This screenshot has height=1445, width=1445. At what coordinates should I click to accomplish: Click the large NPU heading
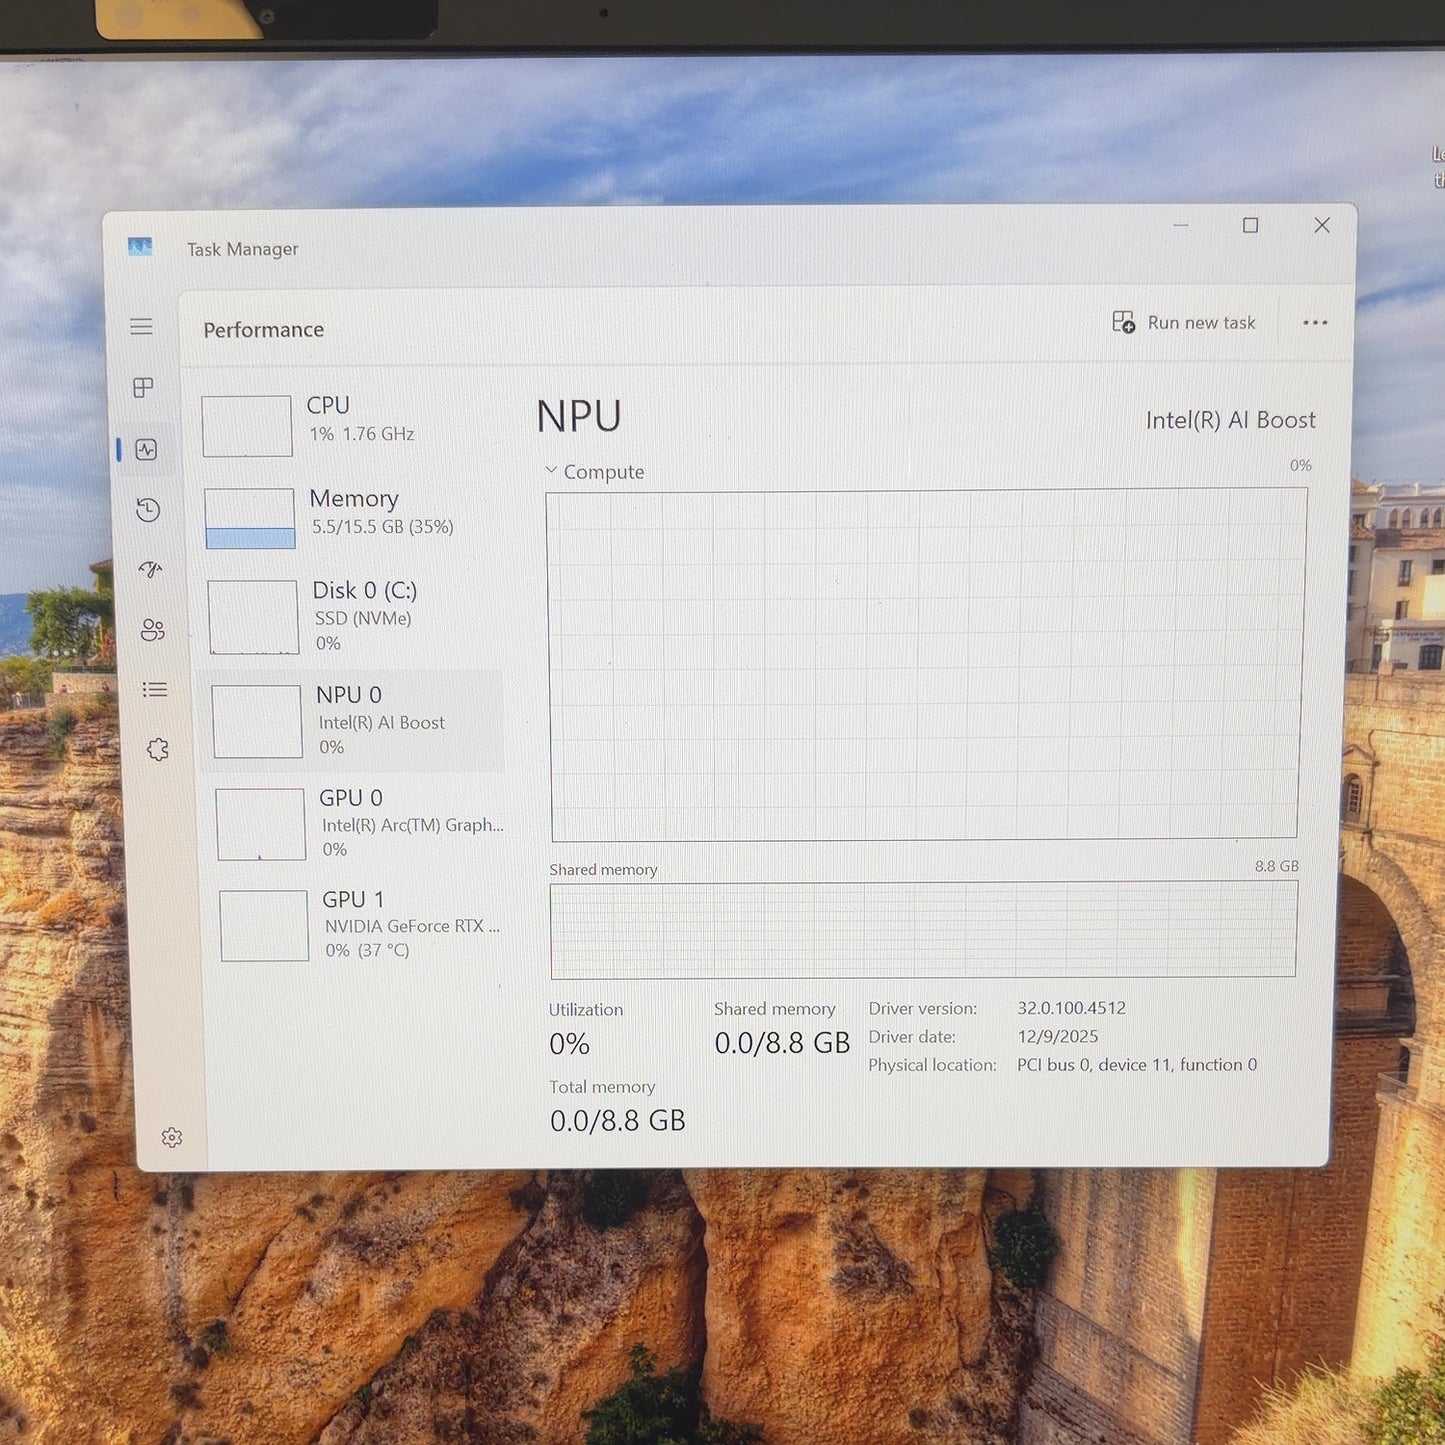click(x=579, y=416)
